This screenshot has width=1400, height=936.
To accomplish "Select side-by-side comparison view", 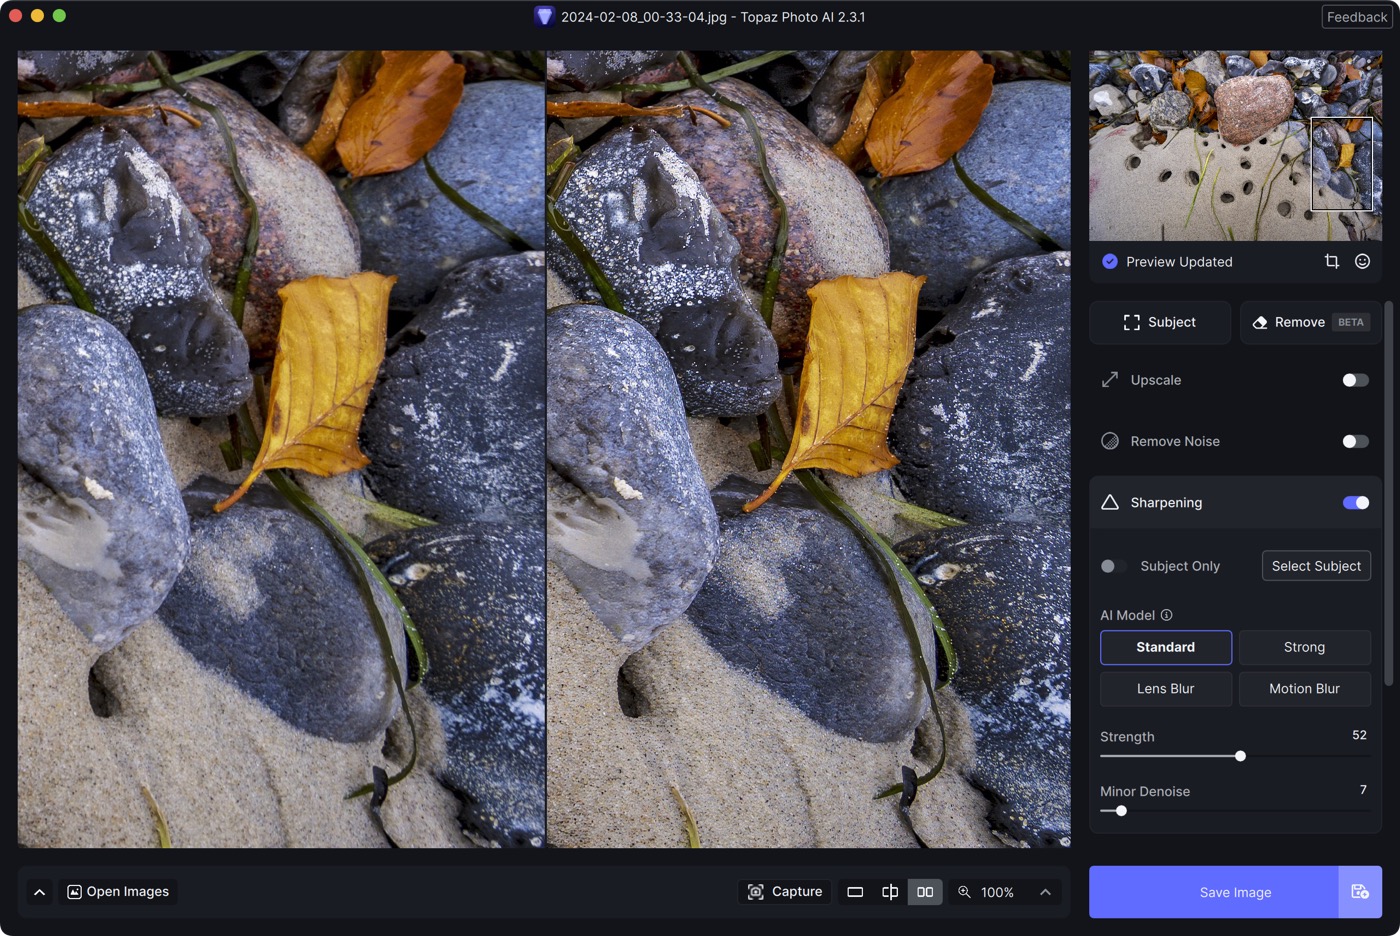I will (x=925, y=892).
